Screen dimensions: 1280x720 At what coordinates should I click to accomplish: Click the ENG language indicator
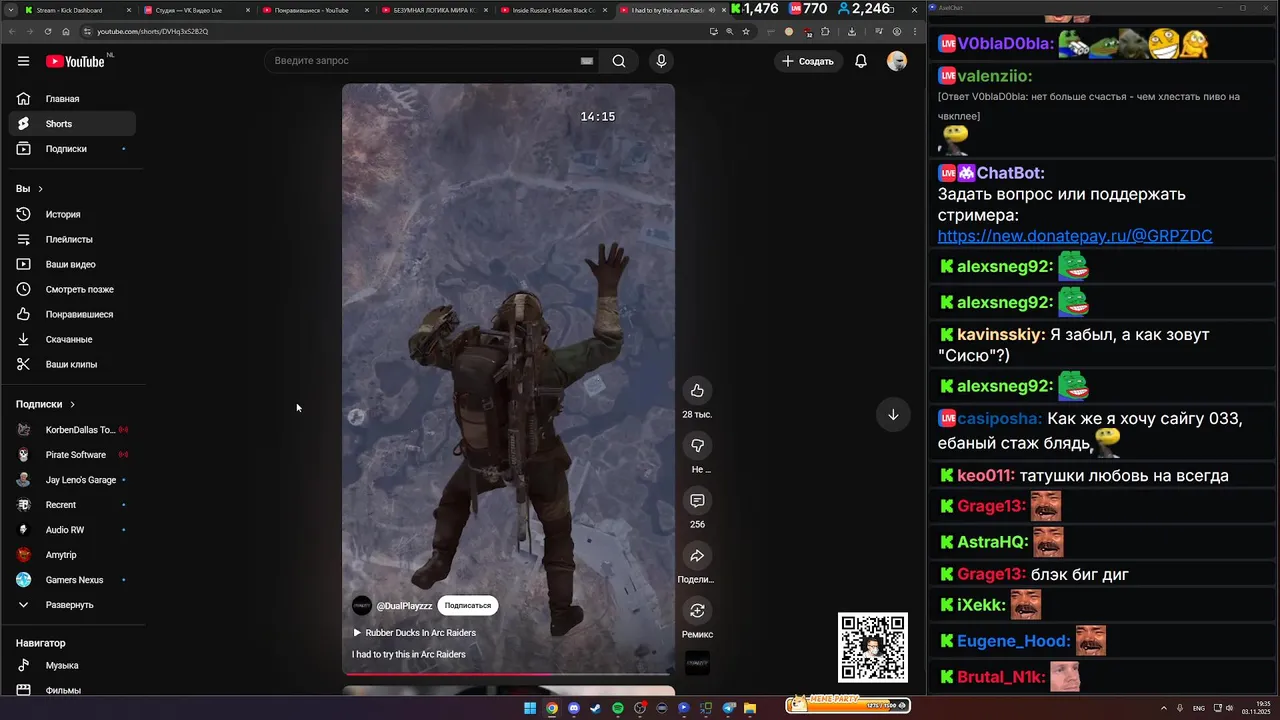click(1199, 708)
